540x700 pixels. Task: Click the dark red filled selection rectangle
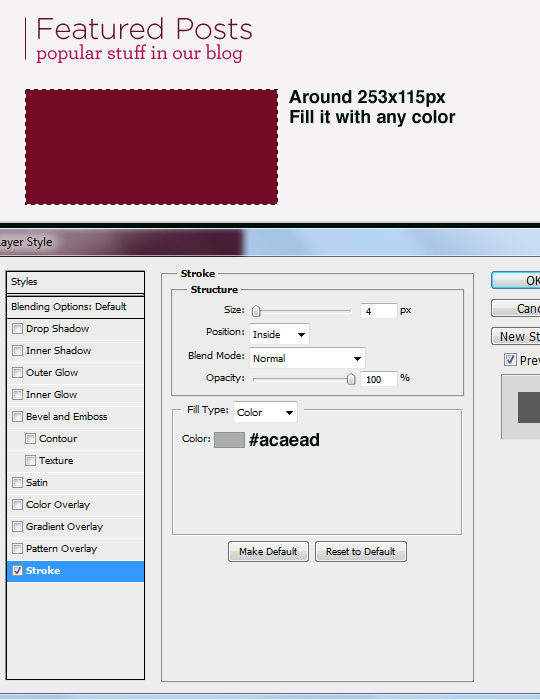click(x=151, y=147)
